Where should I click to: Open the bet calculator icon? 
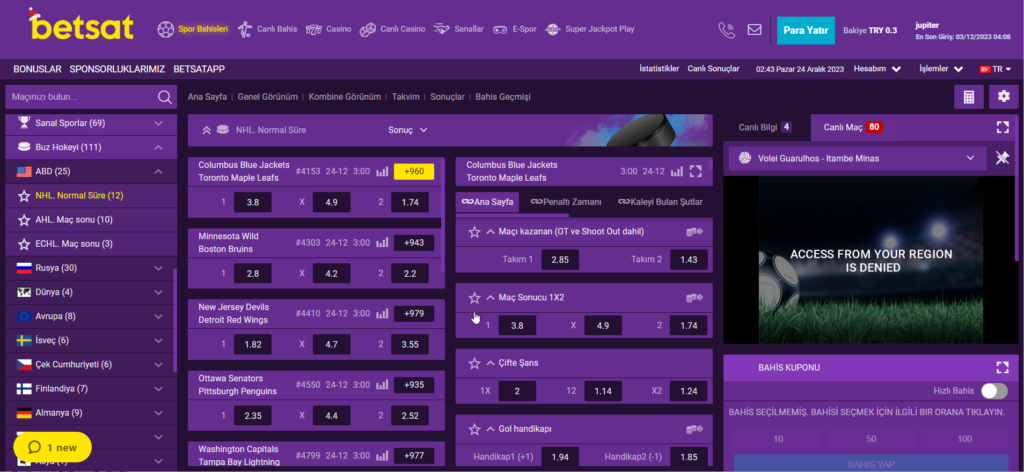pos(969,97)
